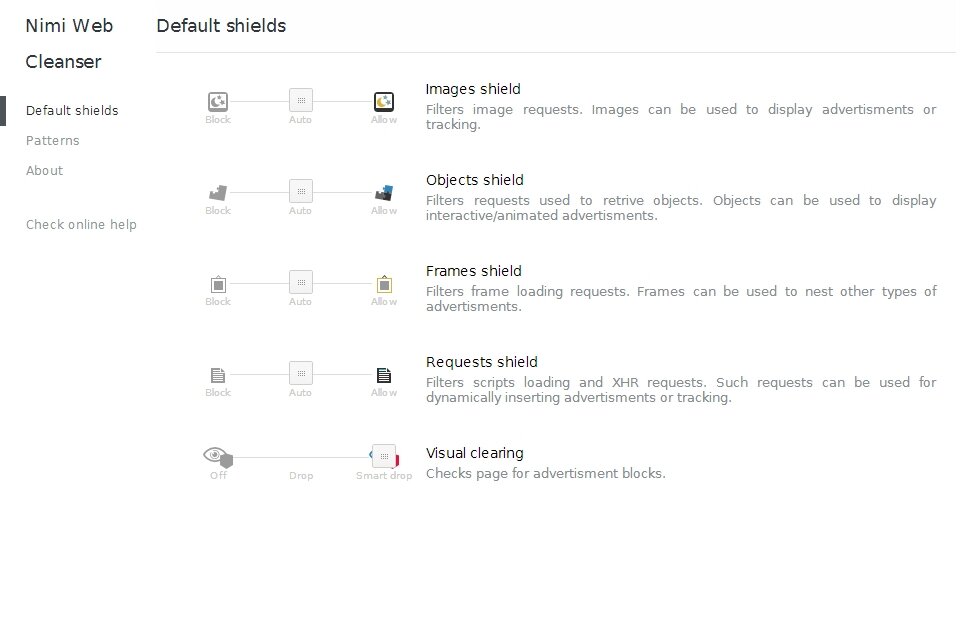Click the Images shield Allow label
The width and height of the screenshot is (970, 620).
point(384,119)
